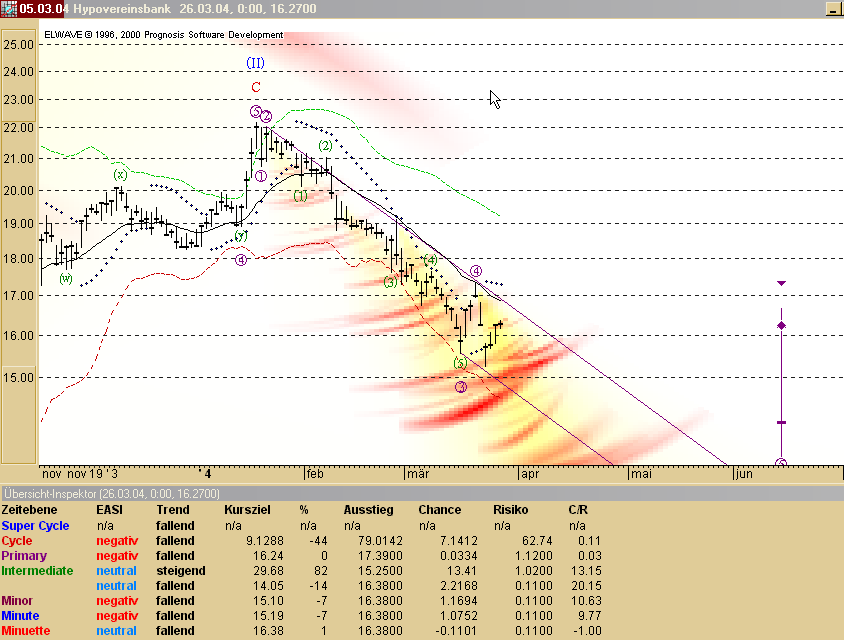Click purple diamond target marker near 16.25
Image resolution: width=844 pixels, height=640 pixels.
click(782, 326)
